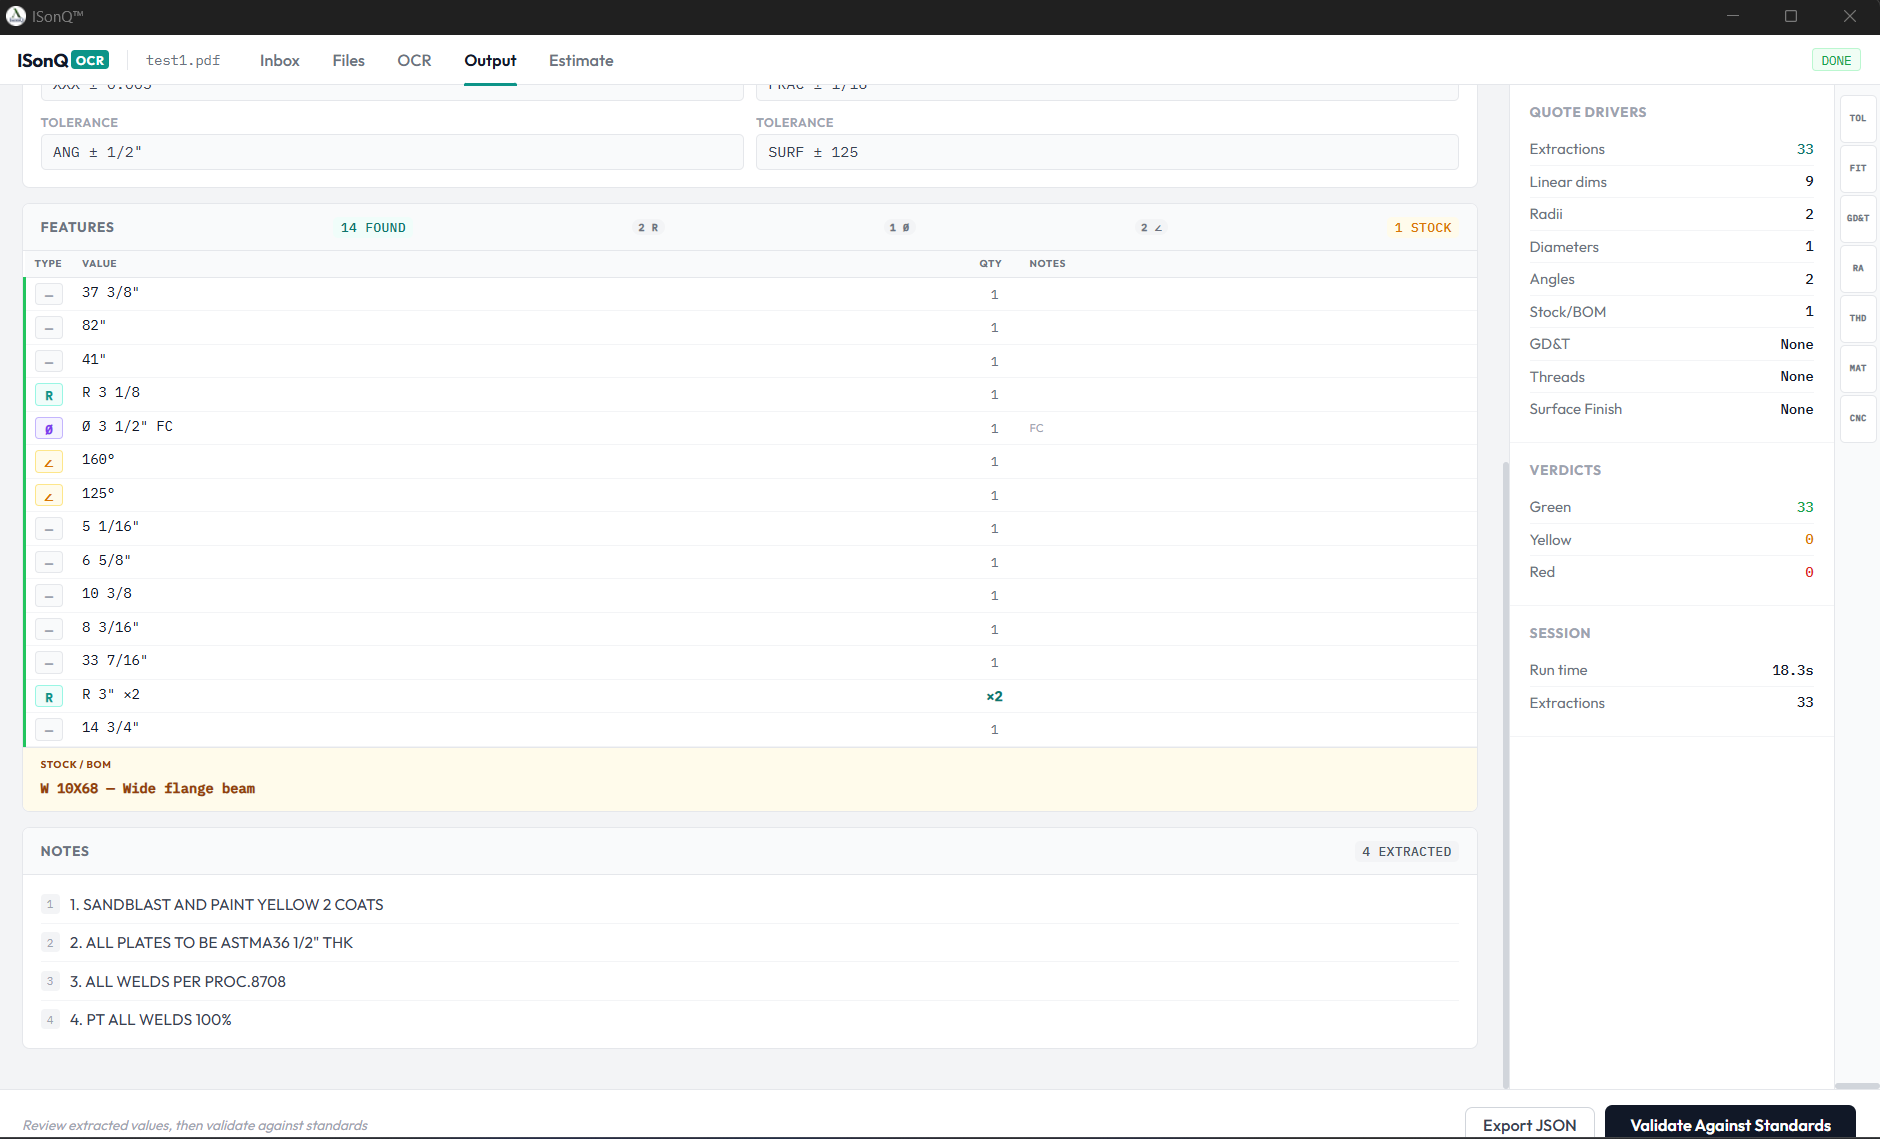
Task: Open the TOL sidebar shortcut
Action: coord(1857,118)
